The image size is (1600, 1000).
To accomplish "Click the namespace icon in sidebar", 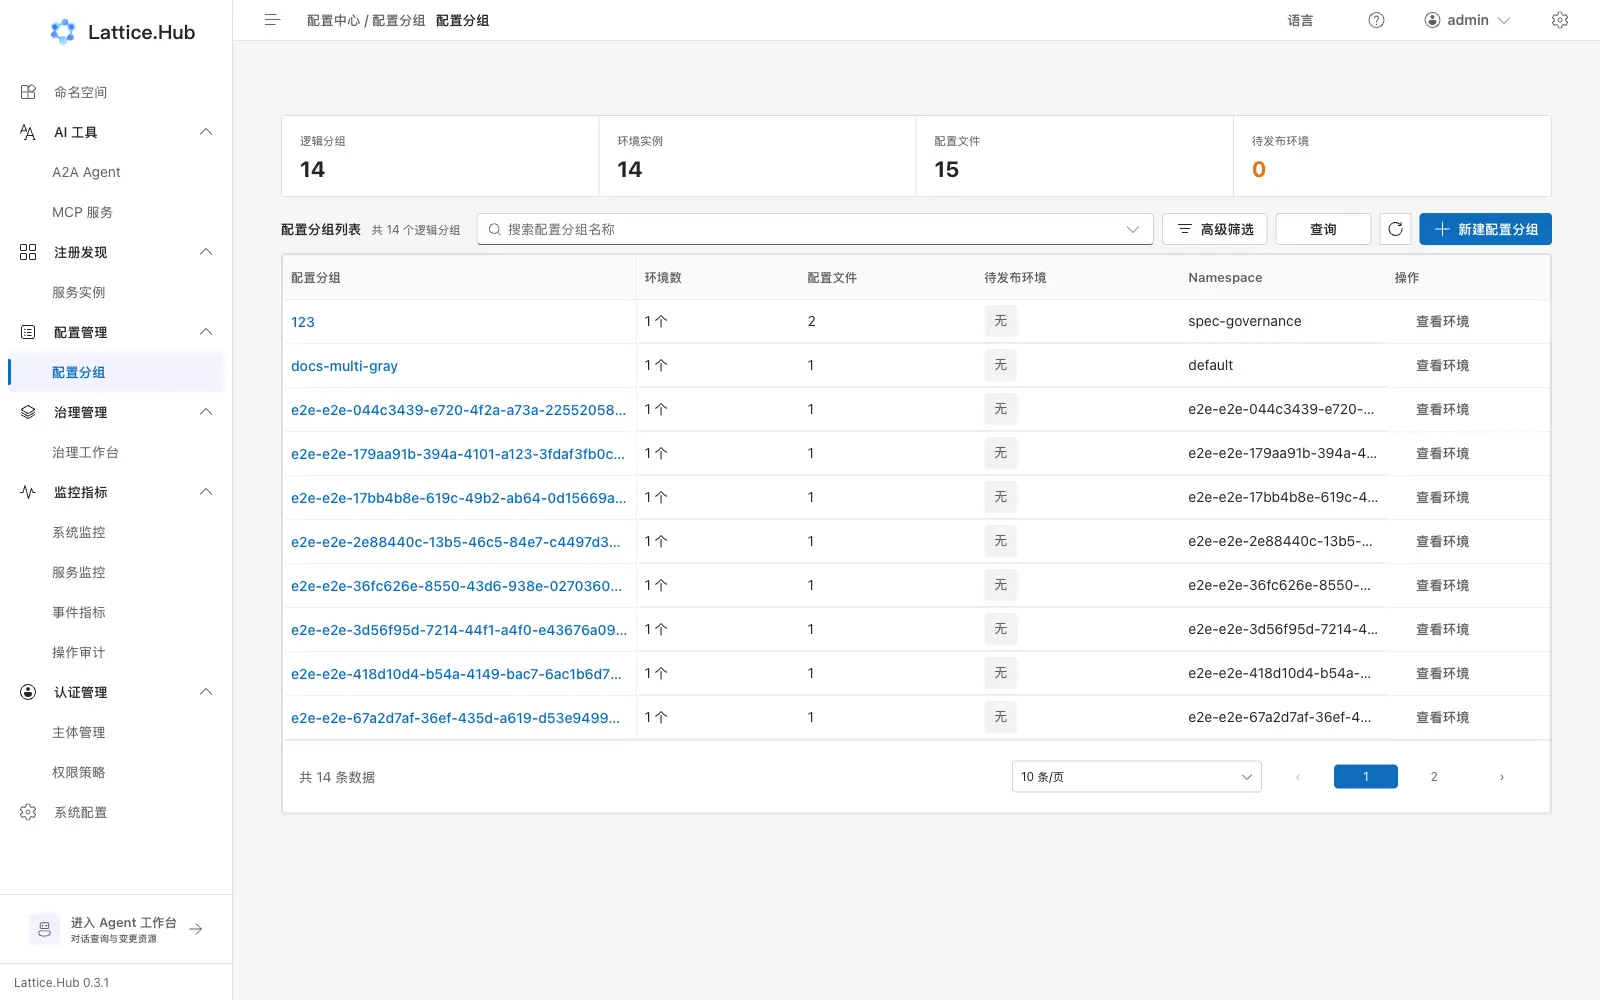I will (28, 92).
